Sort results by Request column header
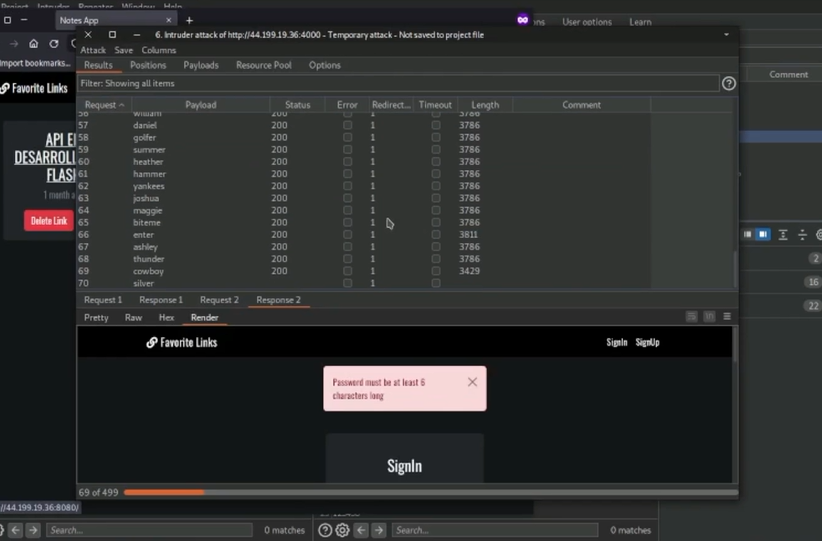The width and height of the screenshot is (822, 541). pyautogui.click(x=104, y=105)
